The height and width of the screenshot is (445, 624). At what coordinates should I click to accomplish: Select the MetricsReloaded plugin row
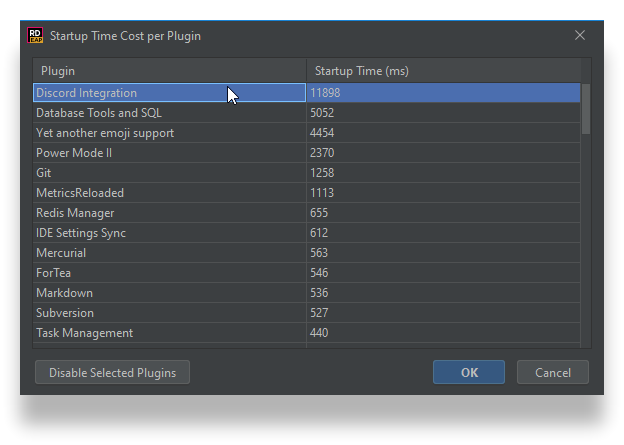pyautogui.click(x=307, y=193)
